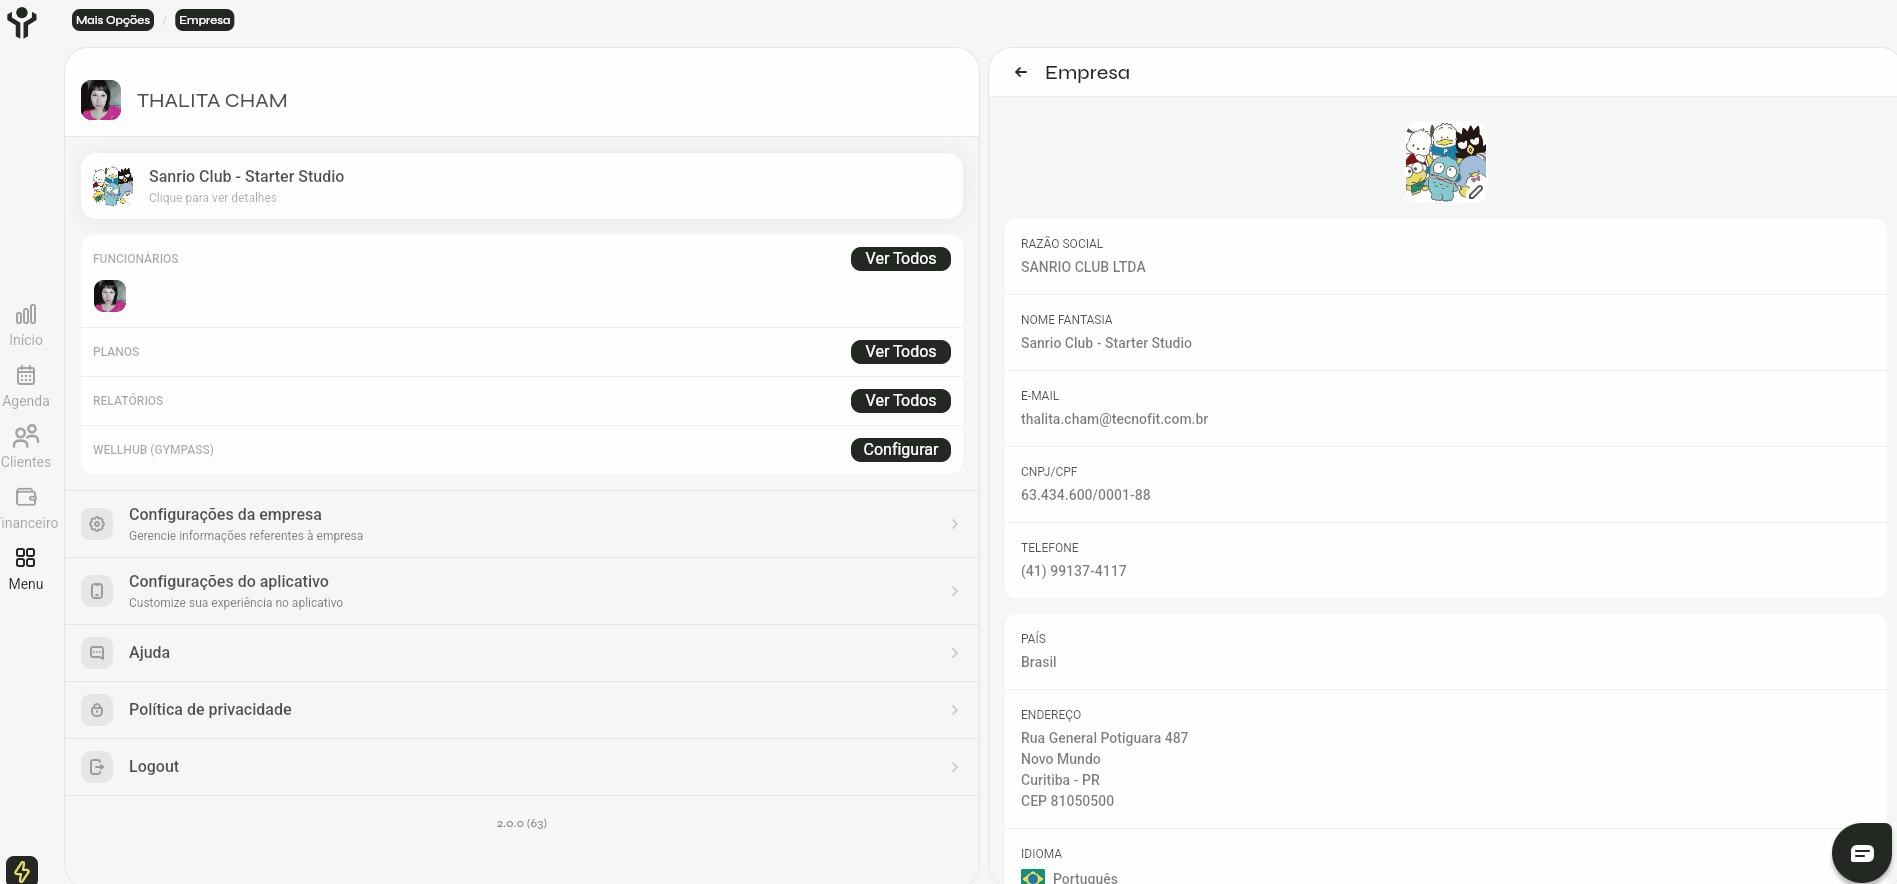Expand Logout row chevron
This screenshot has height=884, width=1897.
point(955,767)
